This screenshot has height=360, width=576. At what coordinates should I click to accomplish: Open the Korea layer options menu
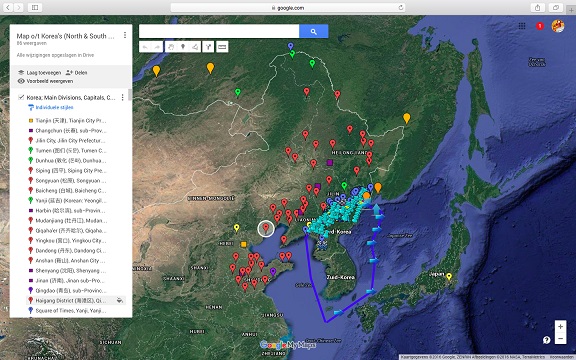tap(122, 97)
